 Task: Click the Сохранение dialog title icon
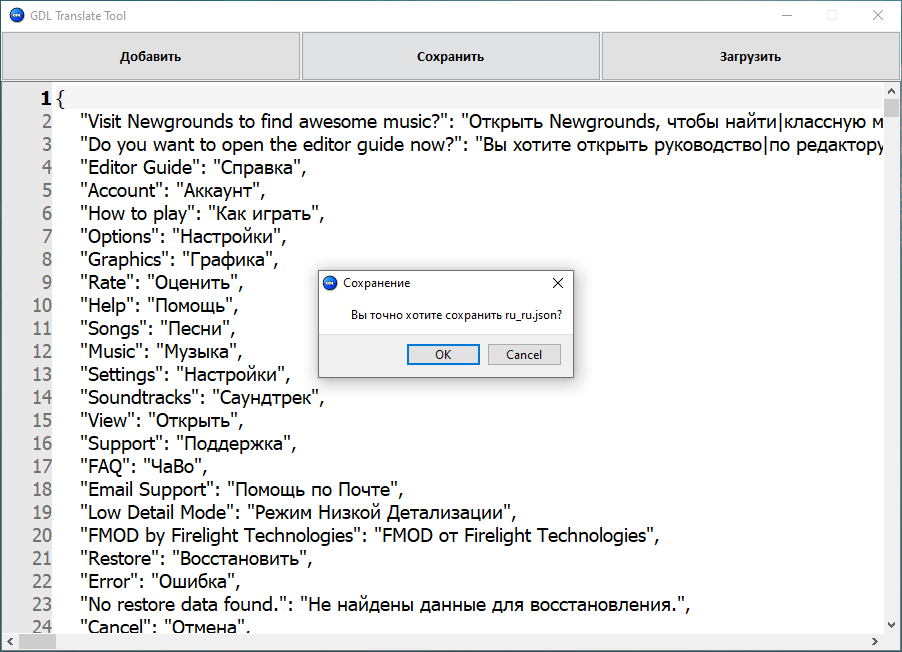330,283
